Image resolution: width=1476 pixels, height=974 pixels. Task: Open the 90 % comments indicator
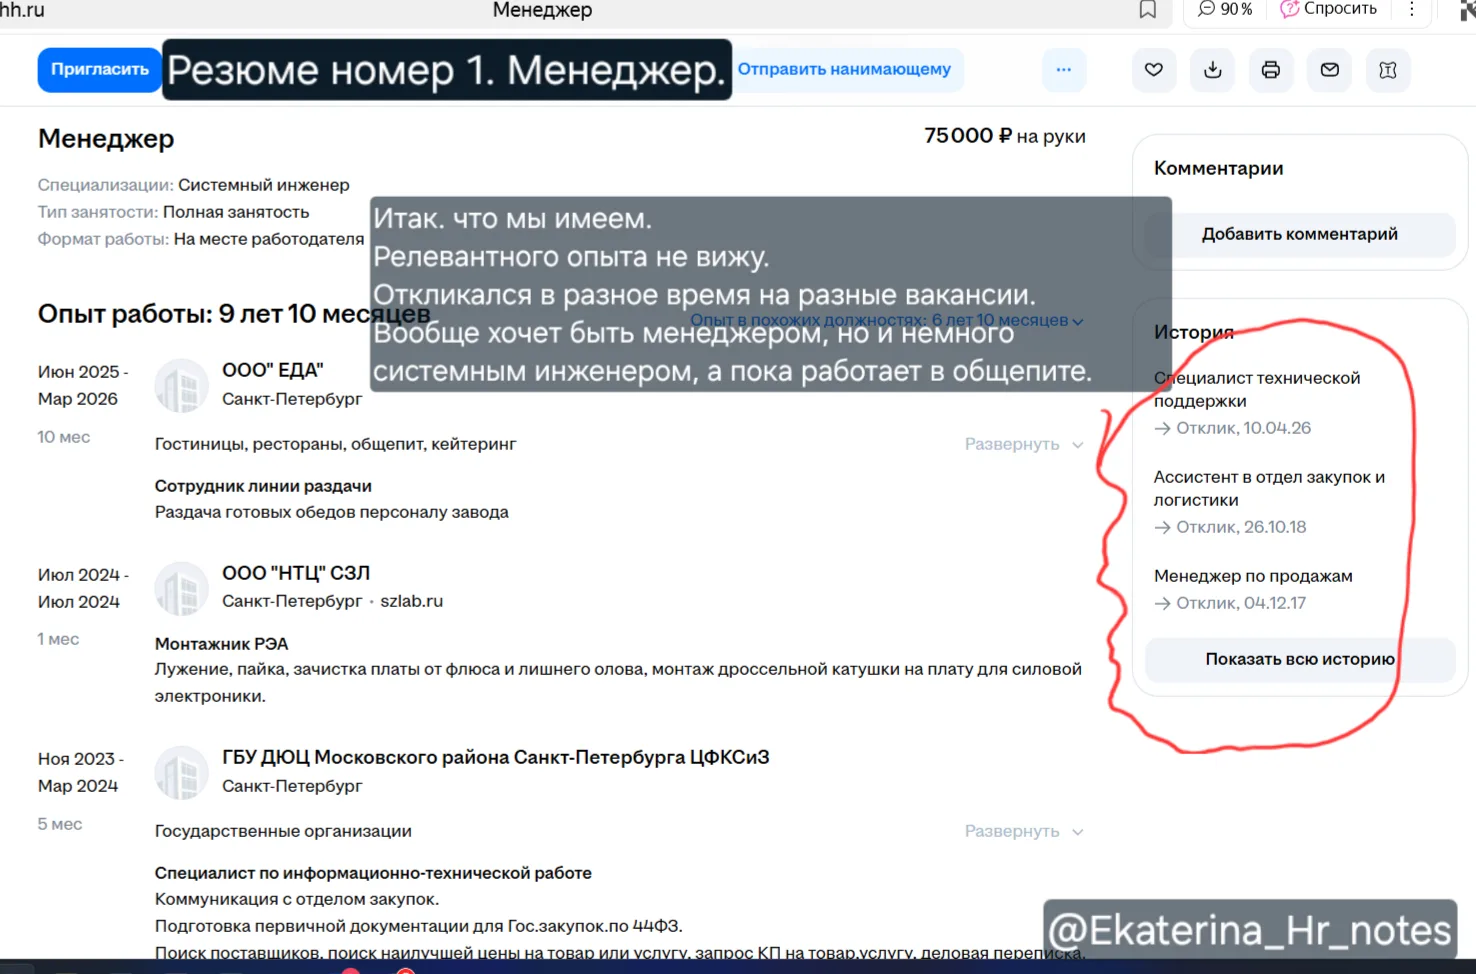click(1225, 9)
